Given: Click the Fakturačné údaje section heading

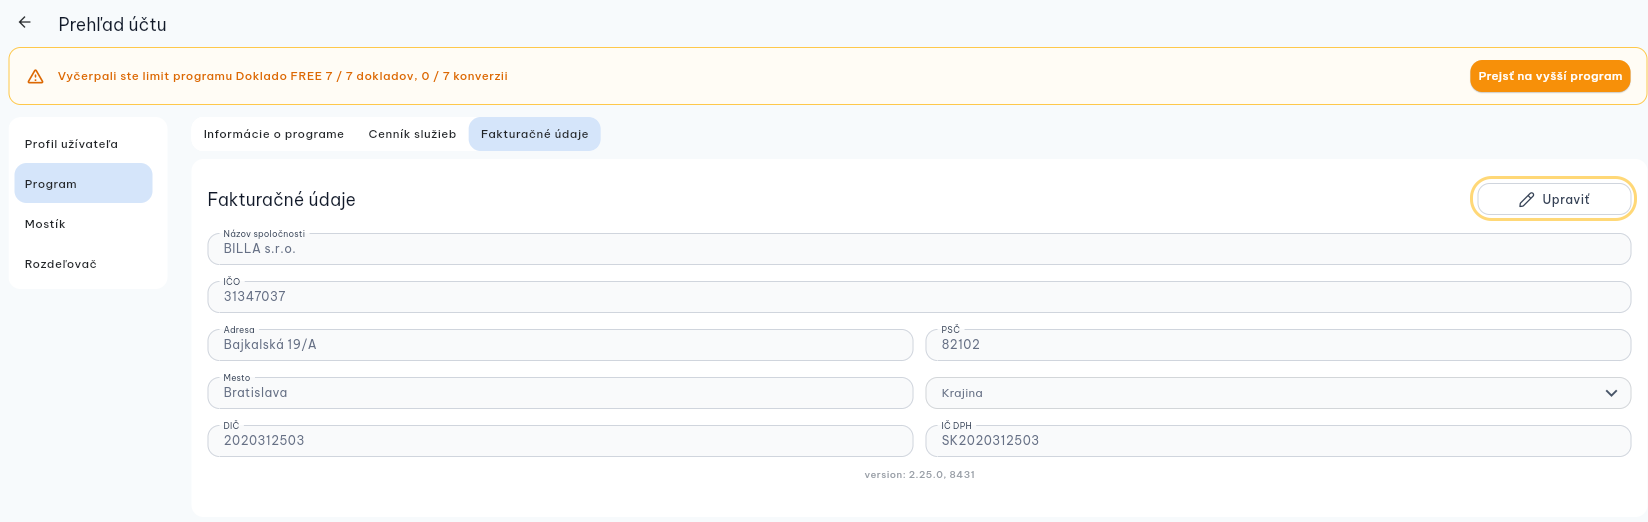Looking at the screenshot, I should point(282,199).
